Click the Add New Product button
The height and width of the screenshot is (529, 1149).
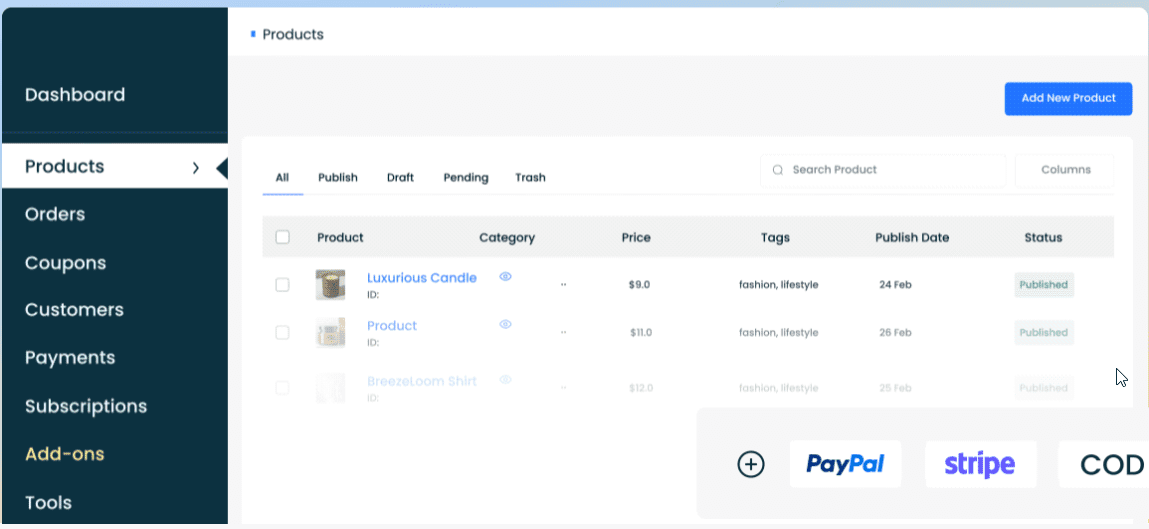point(1068,98)
